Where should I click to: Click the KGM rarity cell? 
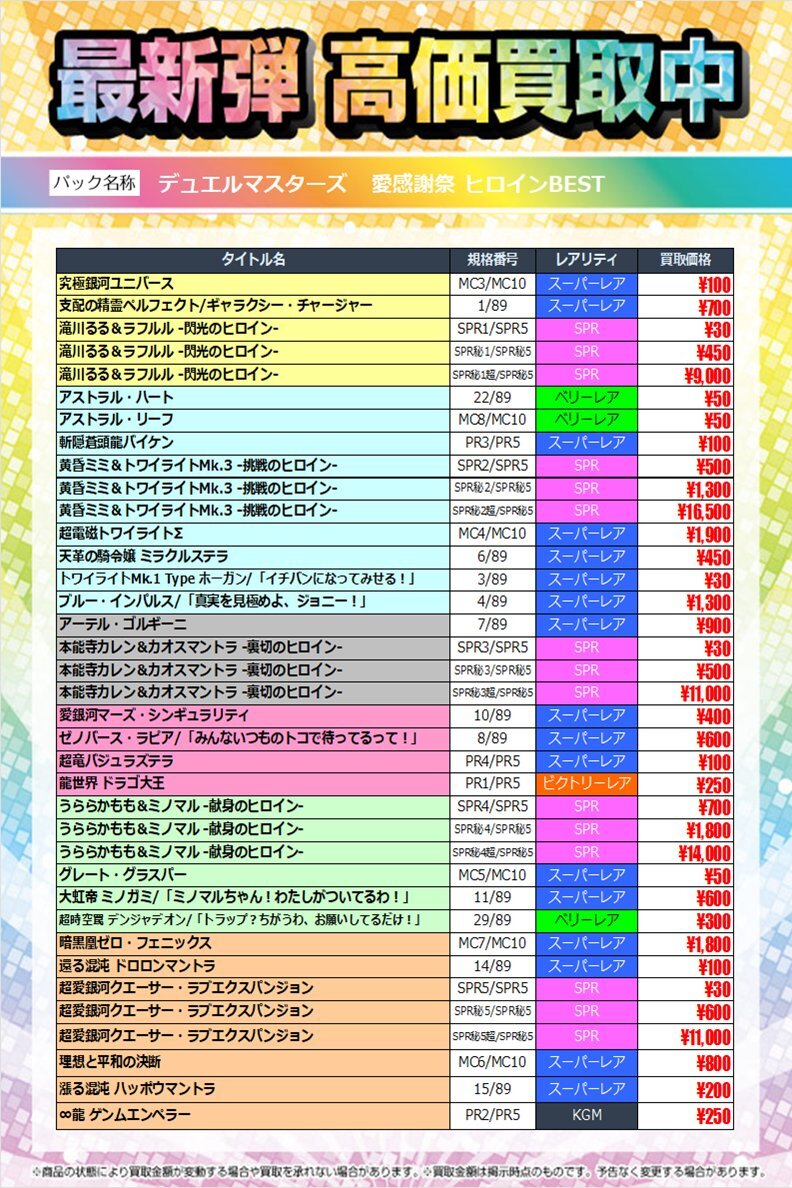tap(586, 1115)
